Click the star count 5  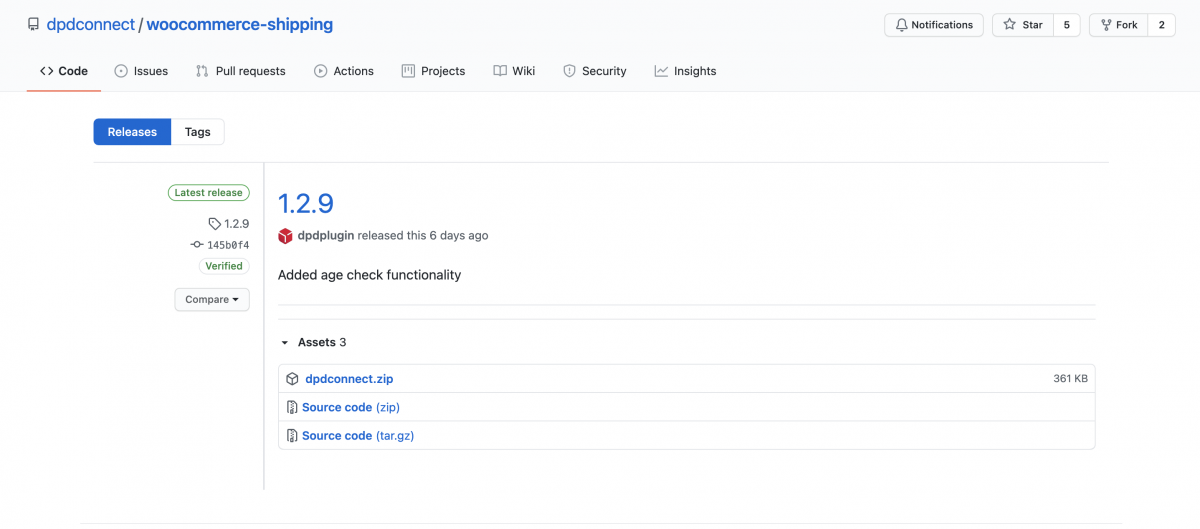(1066, 25)
